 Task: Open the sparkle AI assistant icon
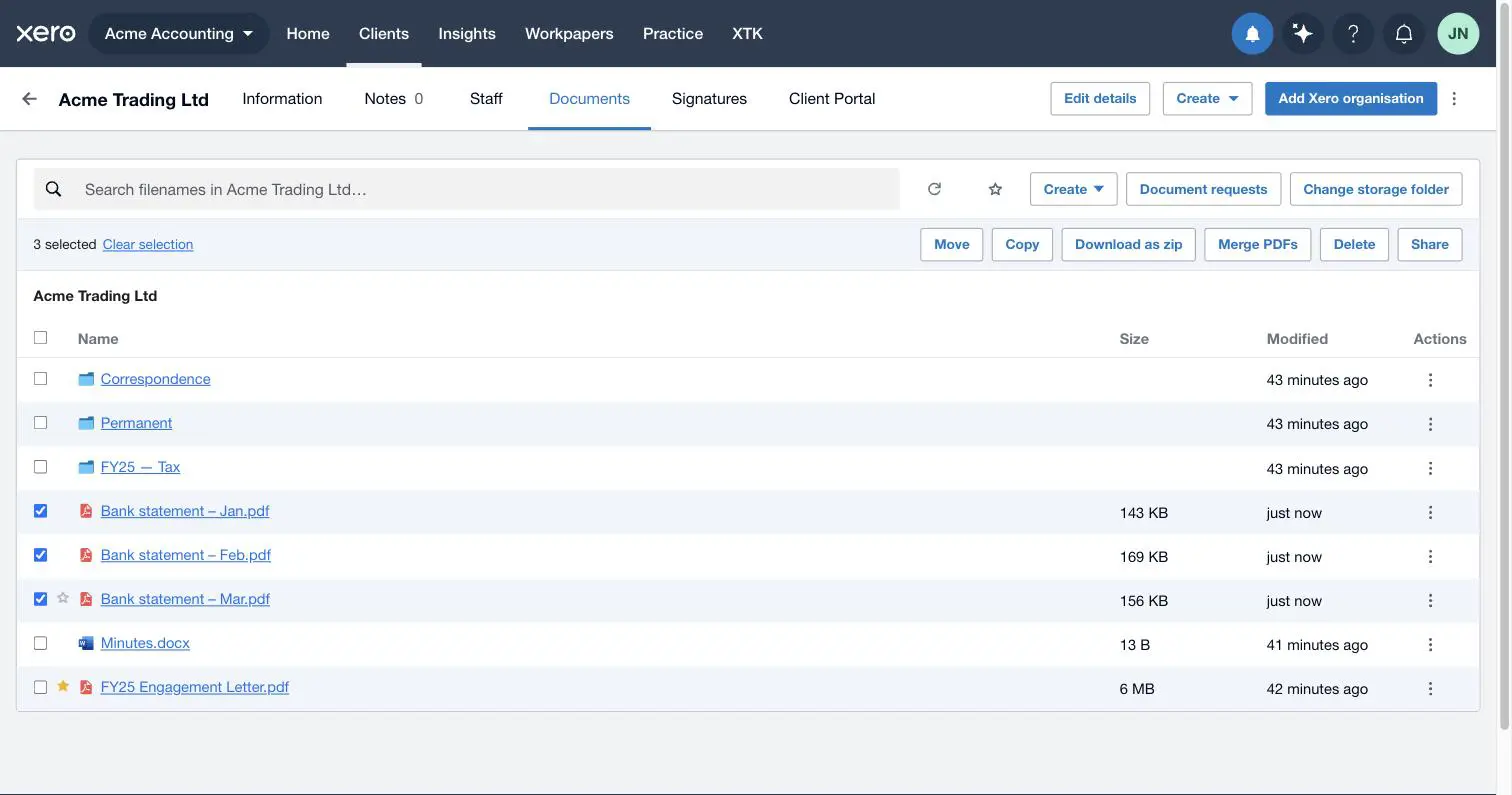pos(1303,34)
